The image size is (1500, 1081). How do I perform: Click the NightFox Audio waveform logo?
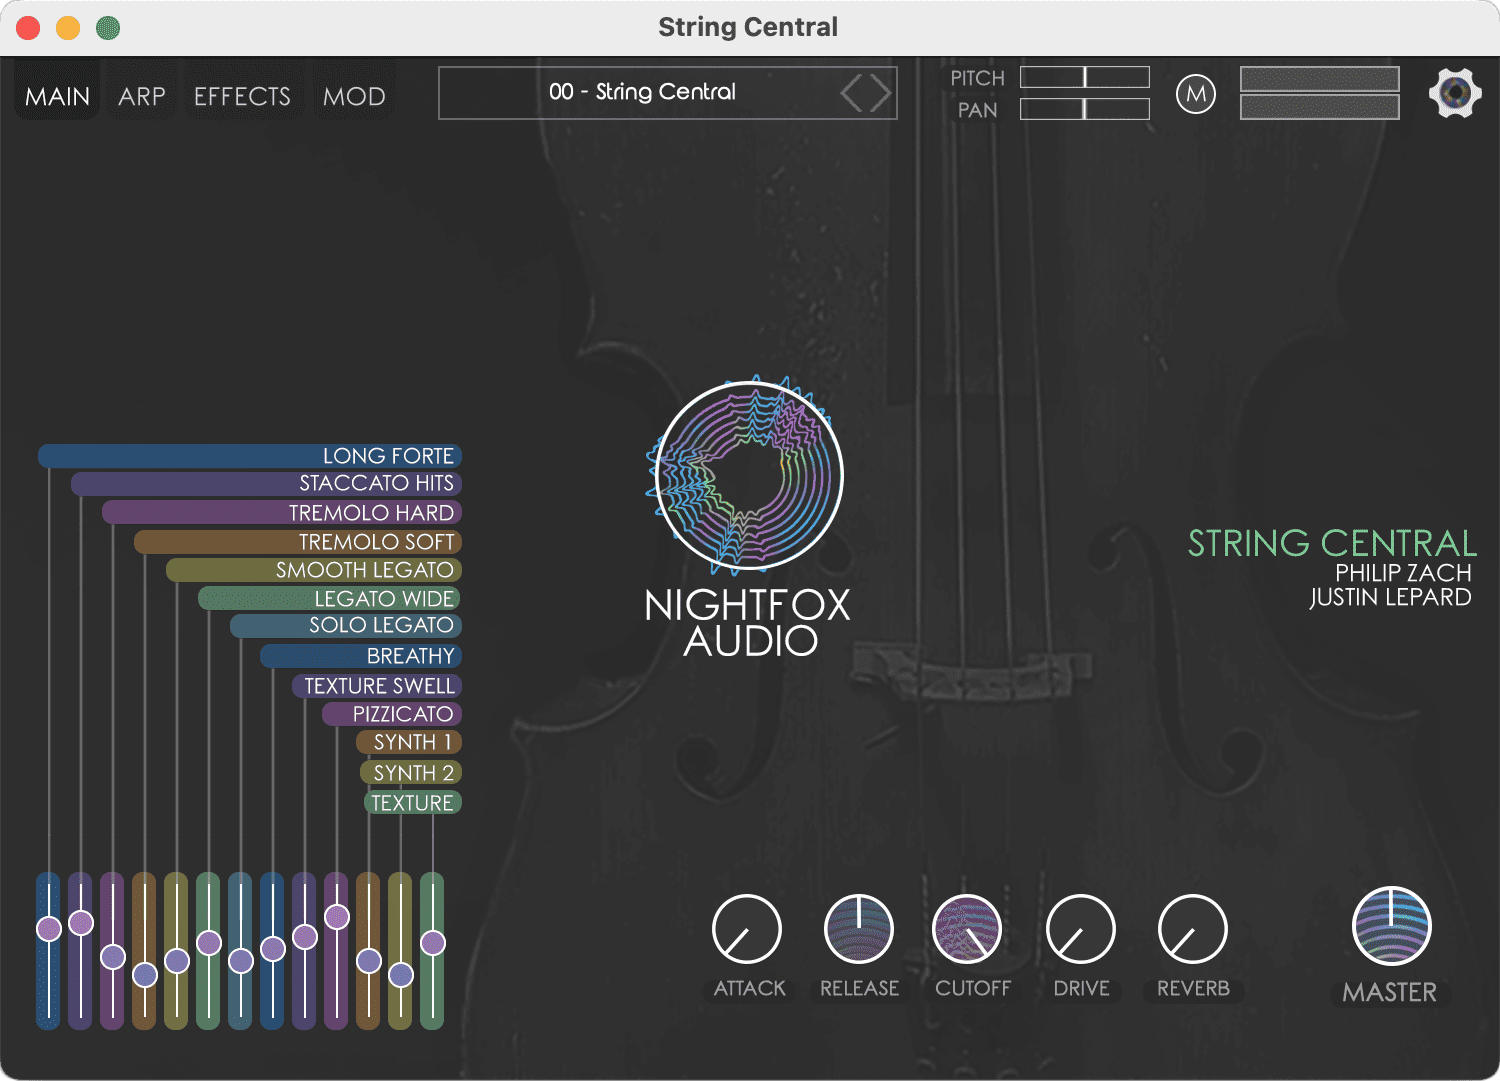(748, 475)
